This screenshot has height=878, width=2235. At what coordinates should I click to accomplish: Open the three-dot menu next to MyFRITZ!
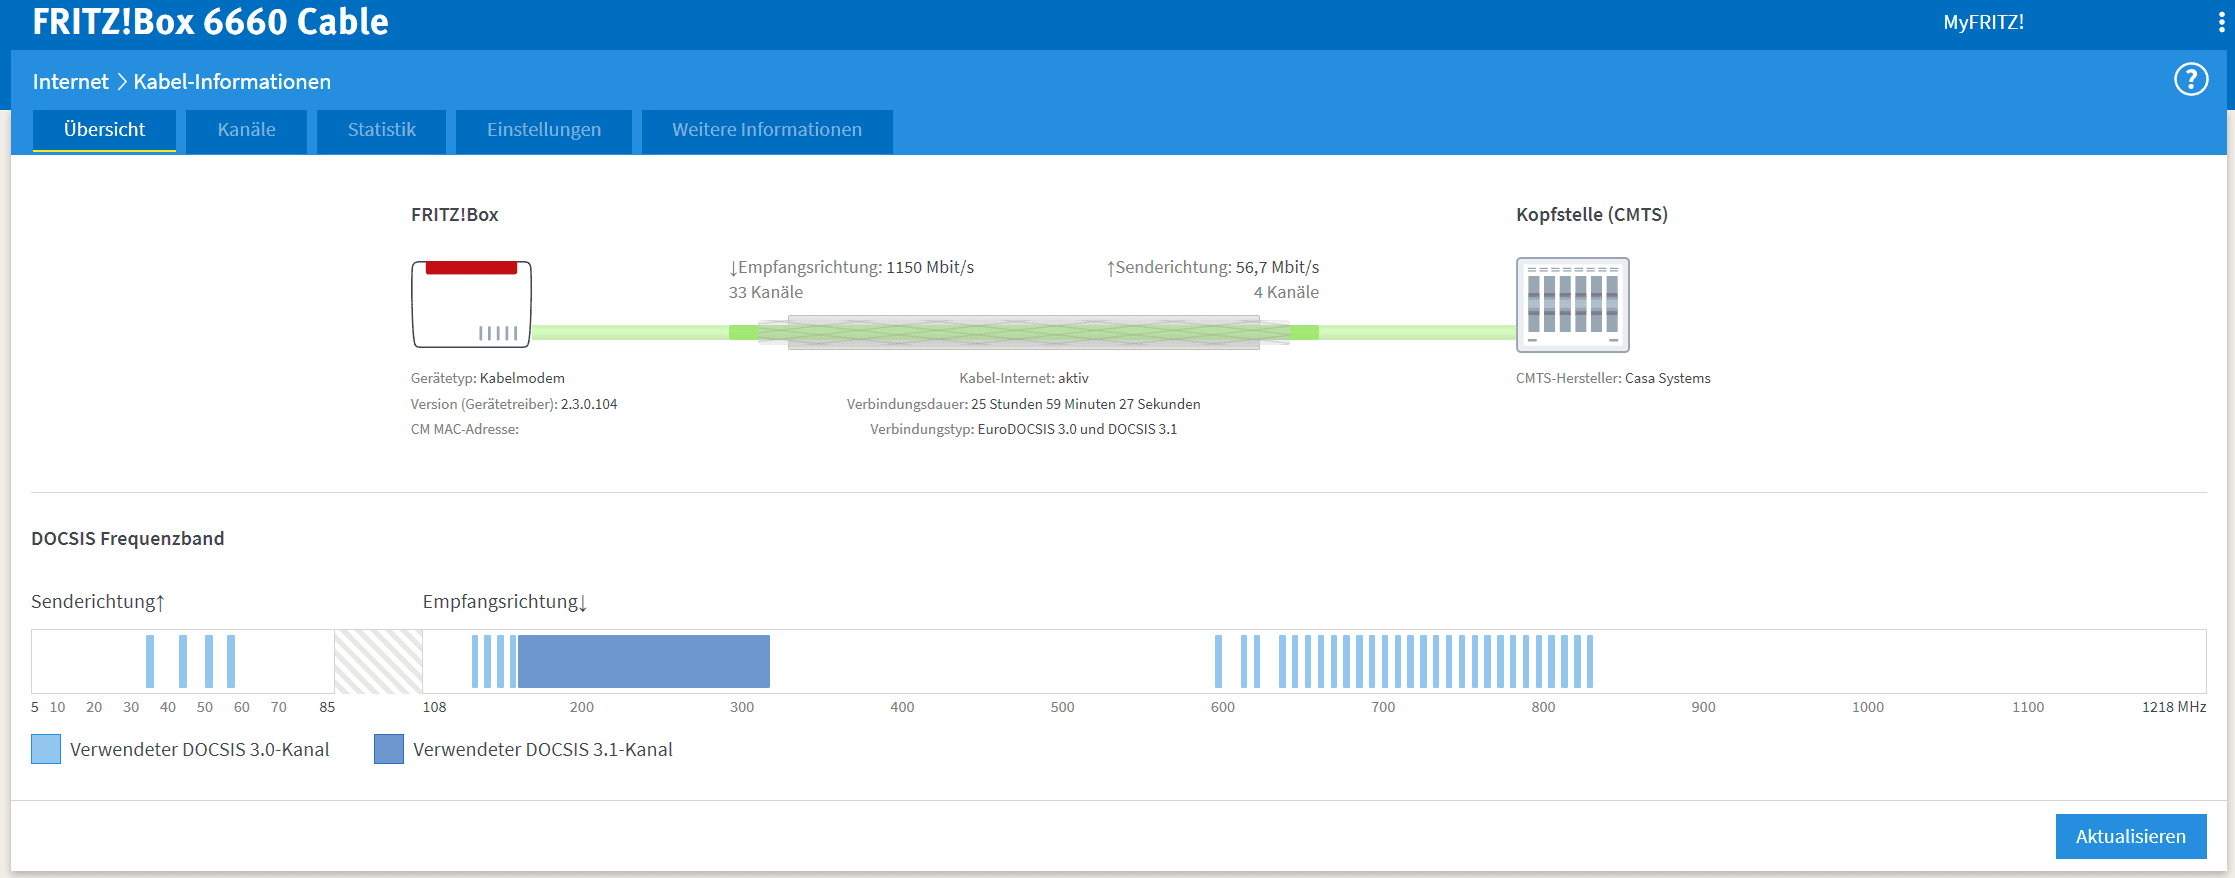pos(2221,23)
